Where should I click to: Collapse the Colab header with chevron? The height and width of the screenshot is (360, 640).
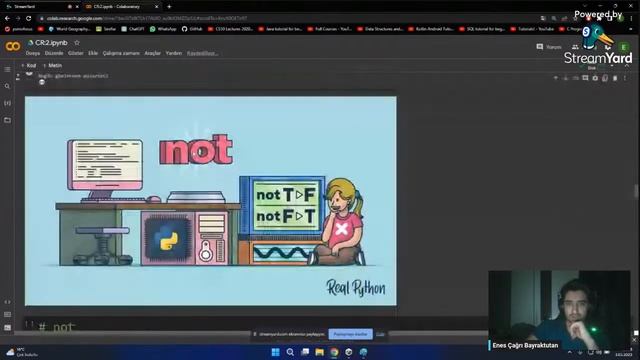point(627,65)
